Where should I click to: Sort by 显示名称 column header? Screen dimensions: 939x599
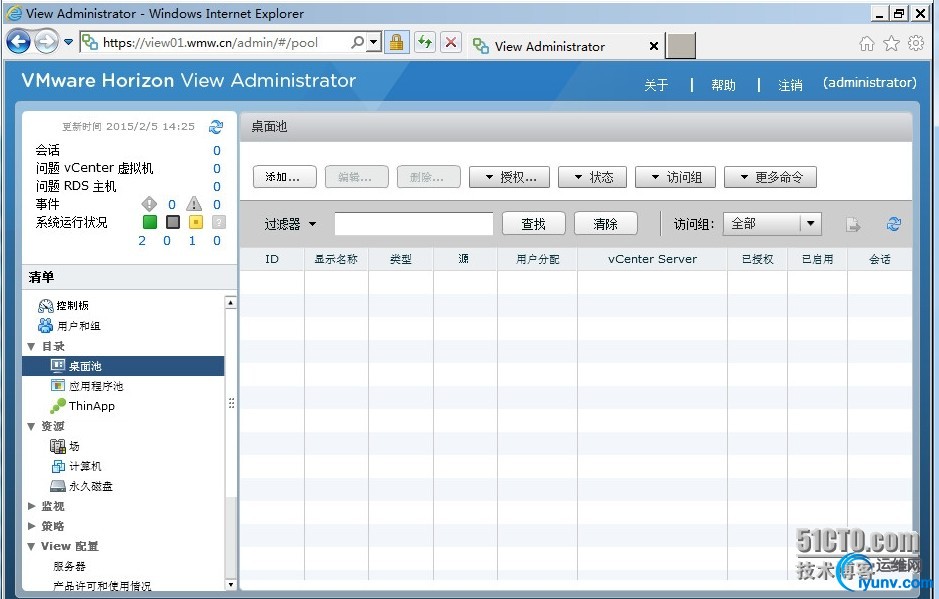pos(336,259)
